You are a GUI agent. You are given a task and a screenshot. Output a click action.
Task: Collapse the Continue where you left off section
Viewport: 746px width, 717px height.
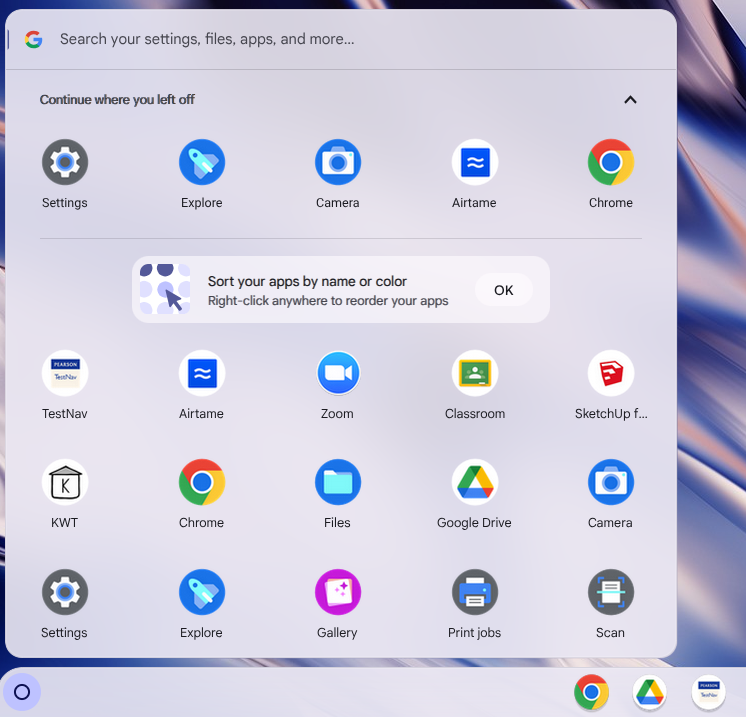click(x=630, y=100)
